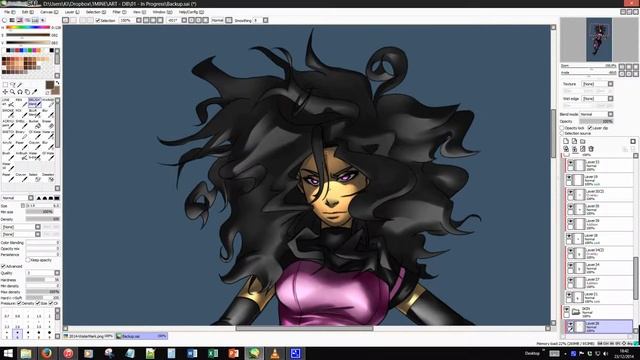
Task: Select the Eyedropper color picker tool
Action: coord(34,92)
